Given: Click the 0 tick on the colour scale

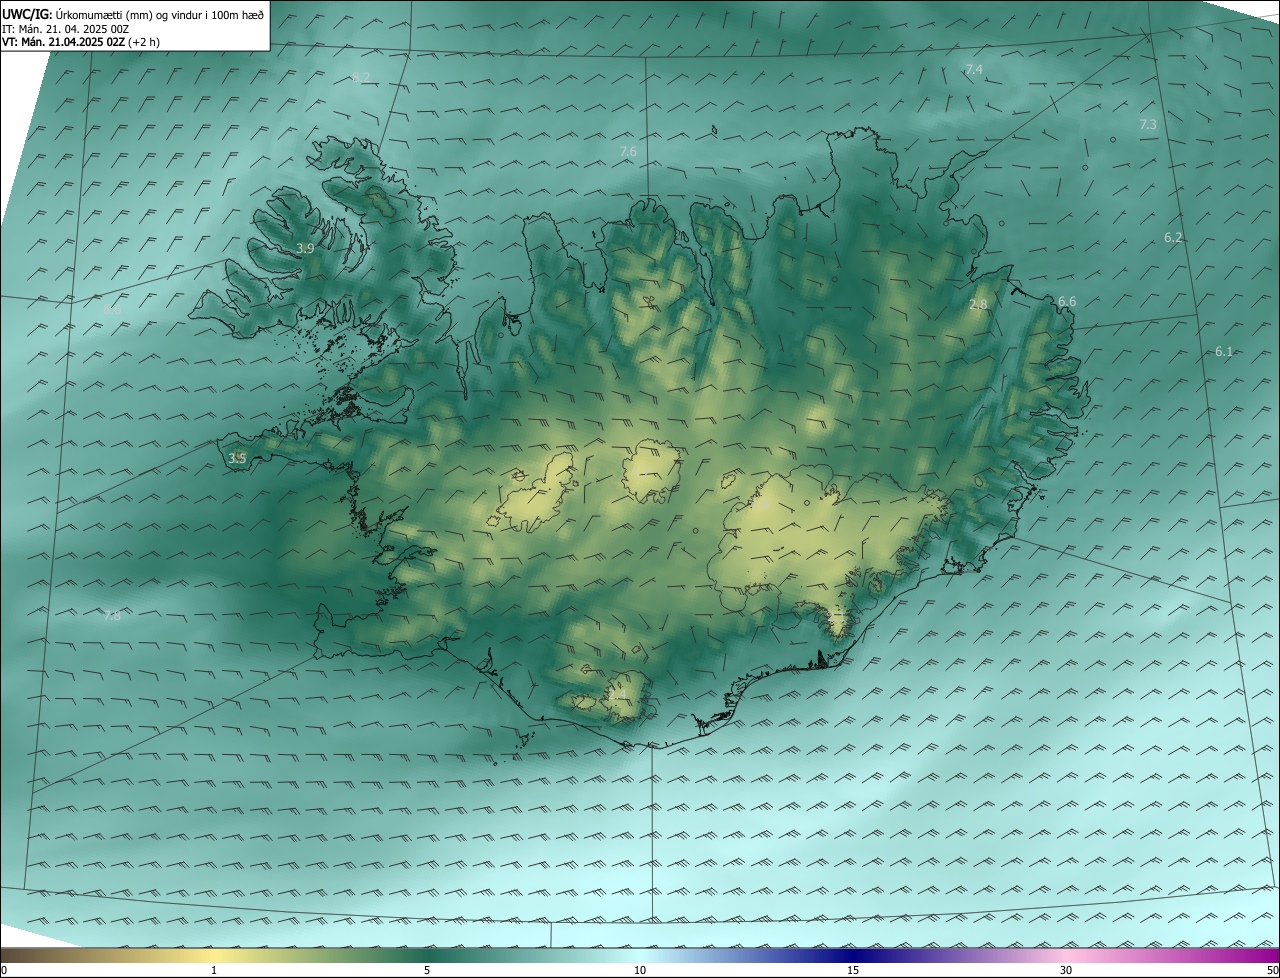Looking at the screenshot, I should click(x=4, y=970).
